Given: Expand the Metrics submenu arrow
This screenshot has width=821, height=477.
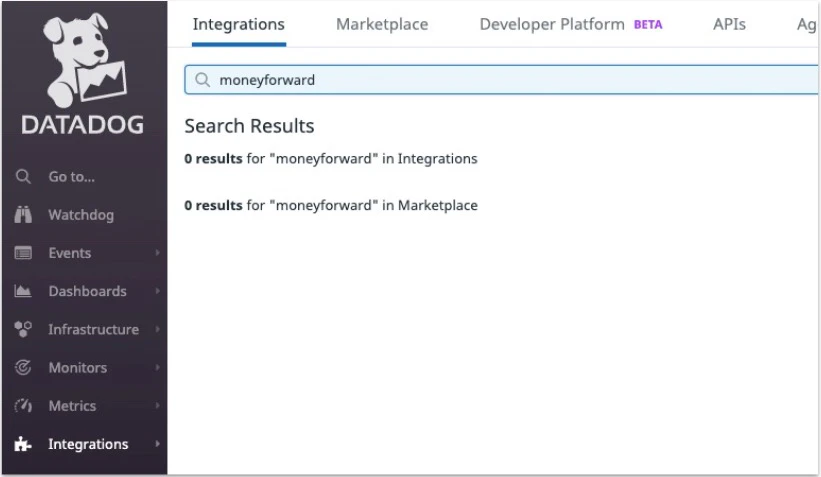Looking at the screenshot, I should [157, 405].
